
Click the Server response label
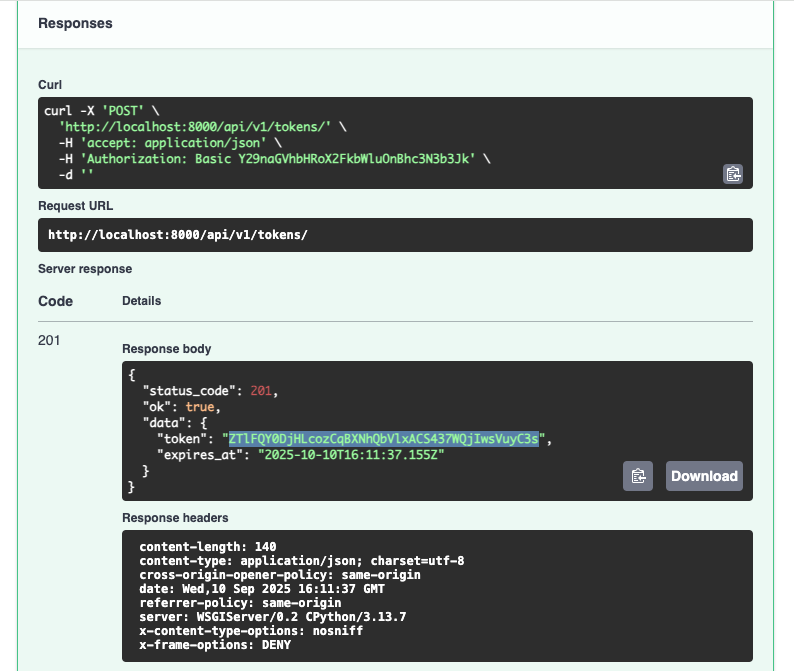click(85, 269)
